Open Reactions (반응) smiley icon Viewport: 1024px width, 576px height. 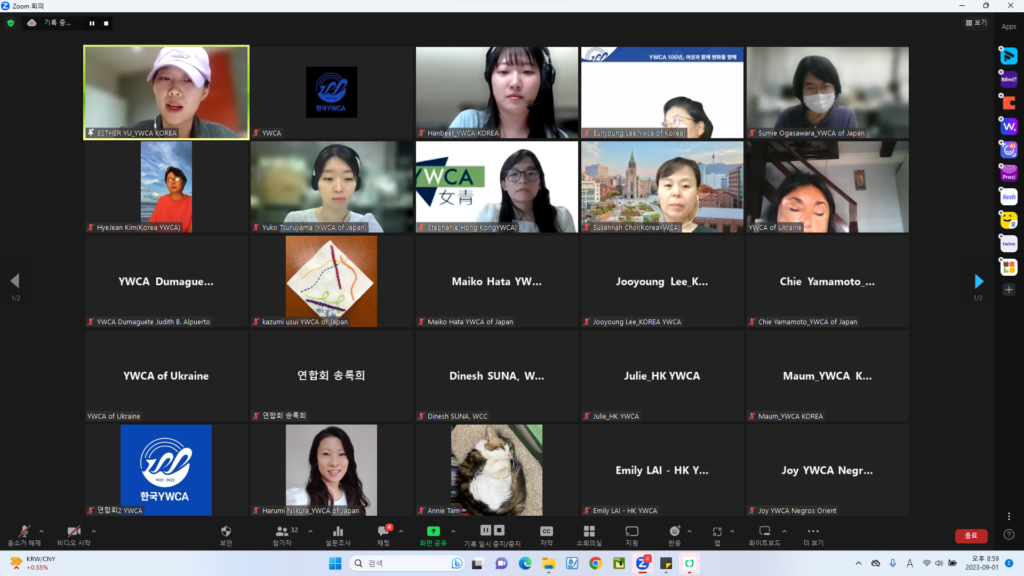click(674, 534)
